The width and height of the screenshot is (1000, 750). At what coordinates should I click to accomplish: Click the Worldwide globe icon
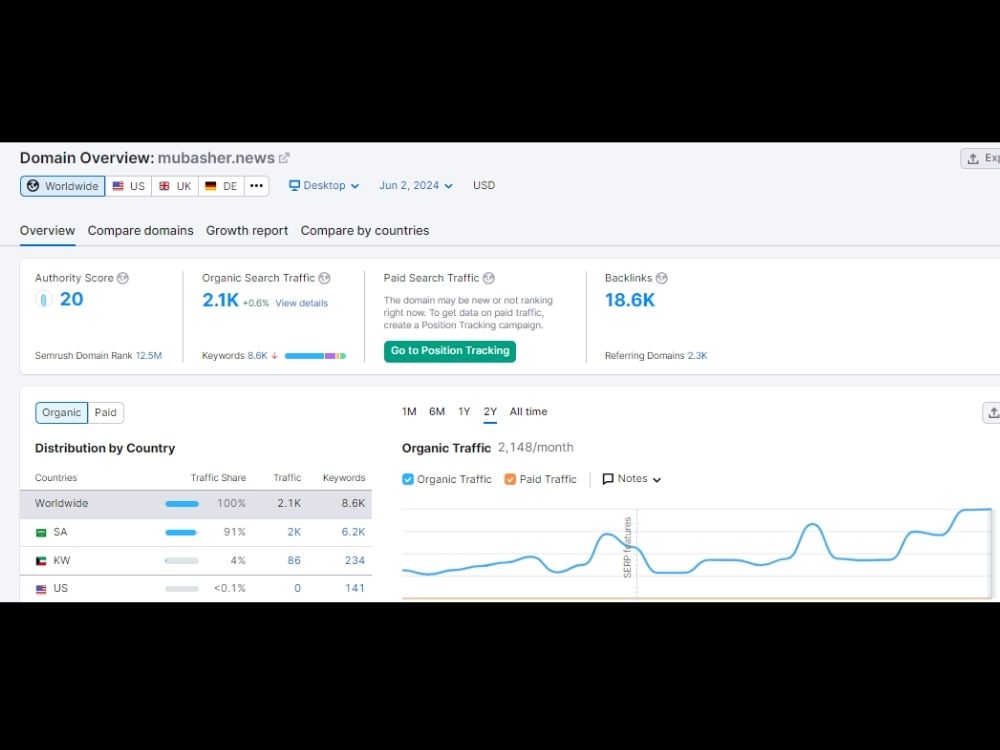point(33,186)
